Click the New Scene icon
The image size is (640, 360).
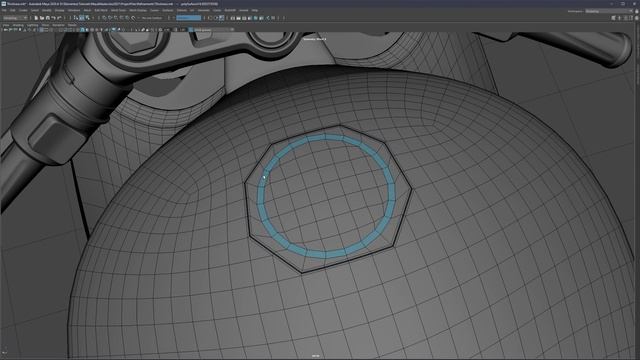coord(36,18)
